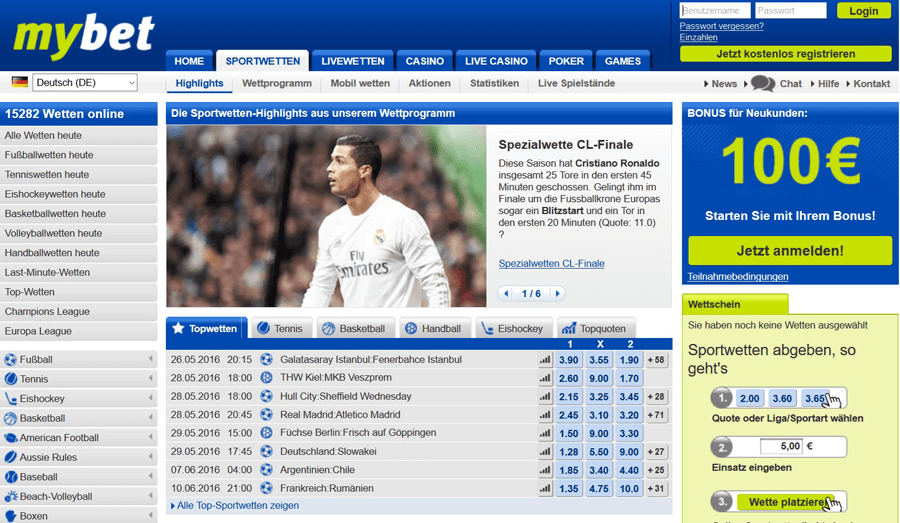Open the GAMES main tab
Image resolution: width=900 pixels, height=523 pixels.
click(x=623, y=61)
